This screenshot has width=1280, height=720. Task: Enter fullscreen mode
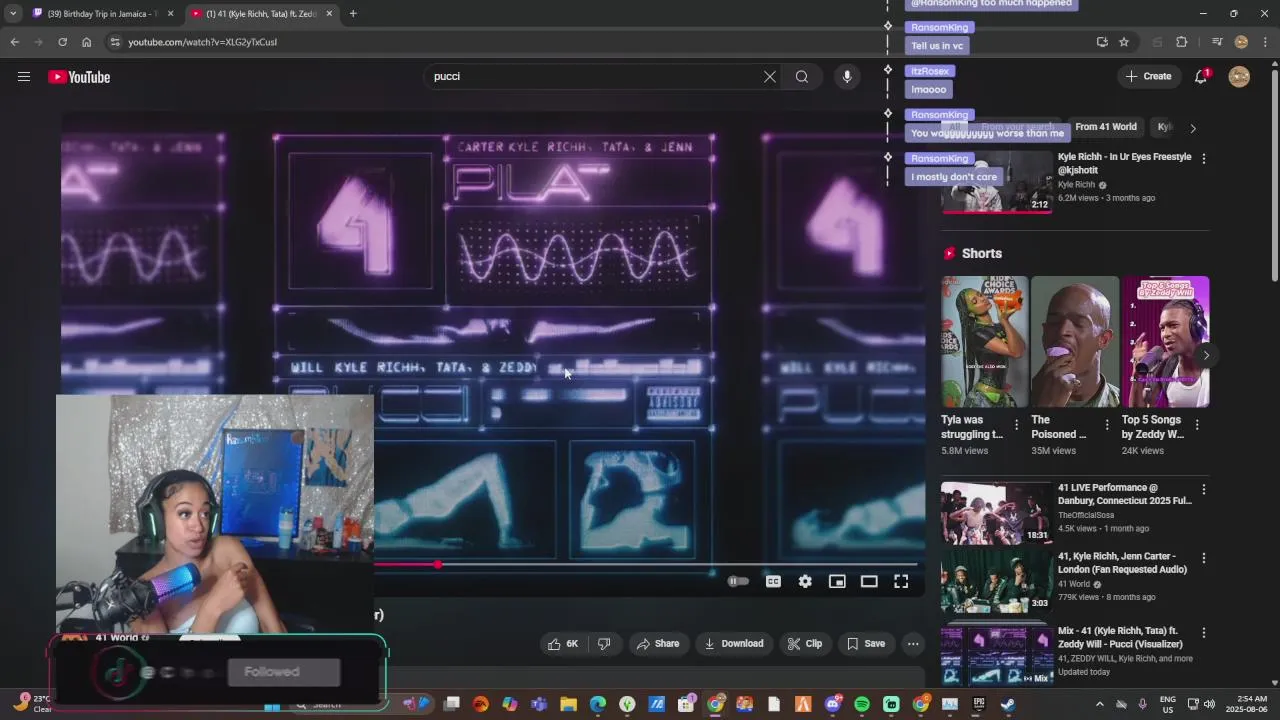901,581
